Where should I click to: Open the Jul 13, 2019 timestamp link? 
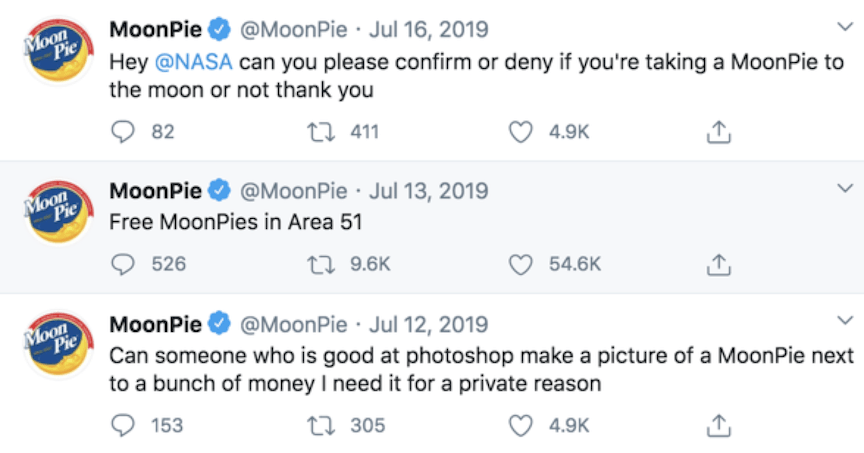pos(429,190)
